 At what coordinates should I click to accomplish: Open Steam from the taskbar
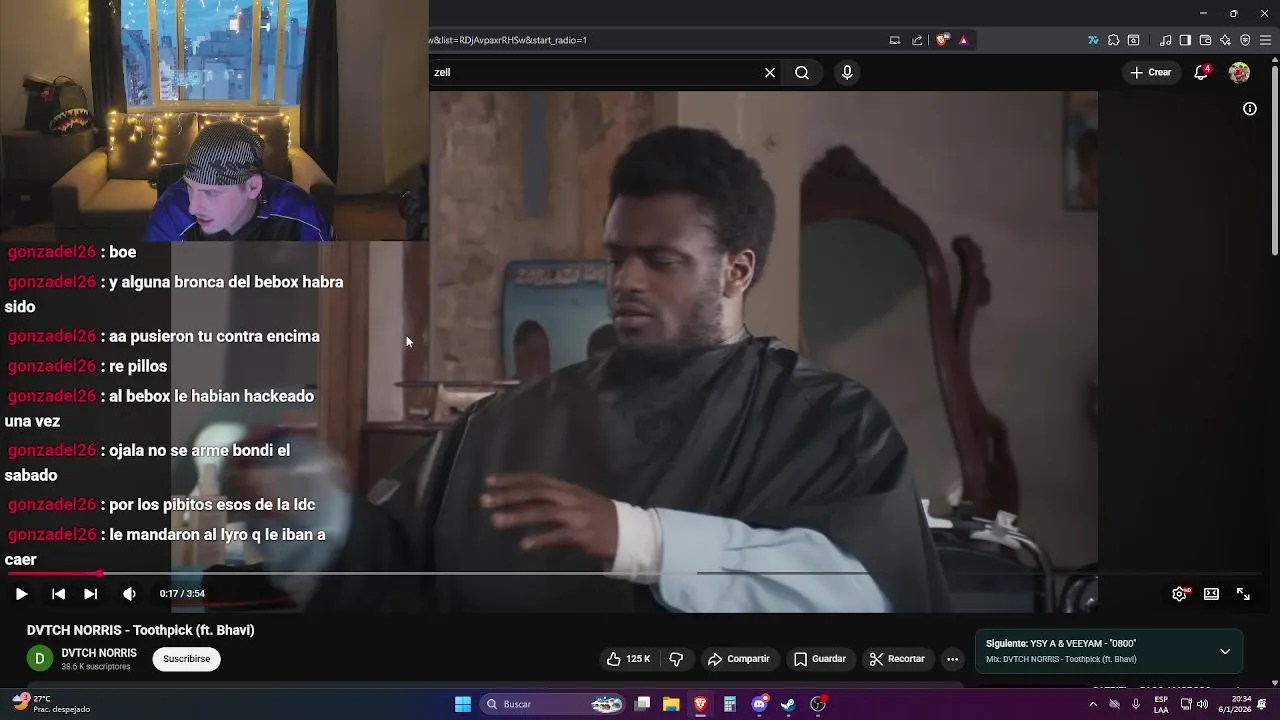pyautogui.click(x=788, y=704)
